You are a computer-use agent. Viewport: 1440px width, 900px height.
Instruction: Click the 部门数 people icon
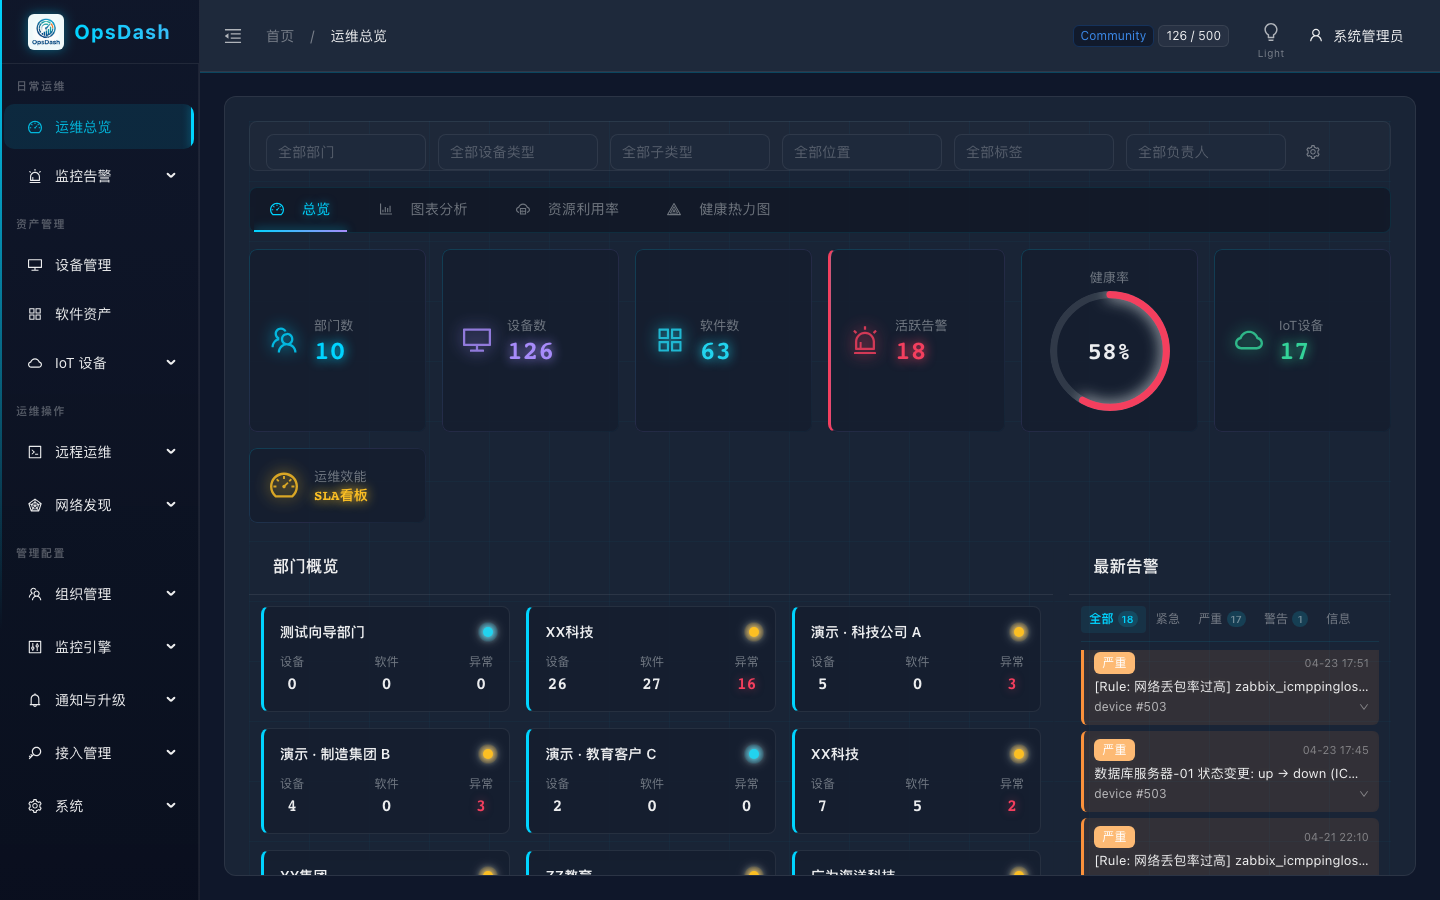(x=284, y=340)
